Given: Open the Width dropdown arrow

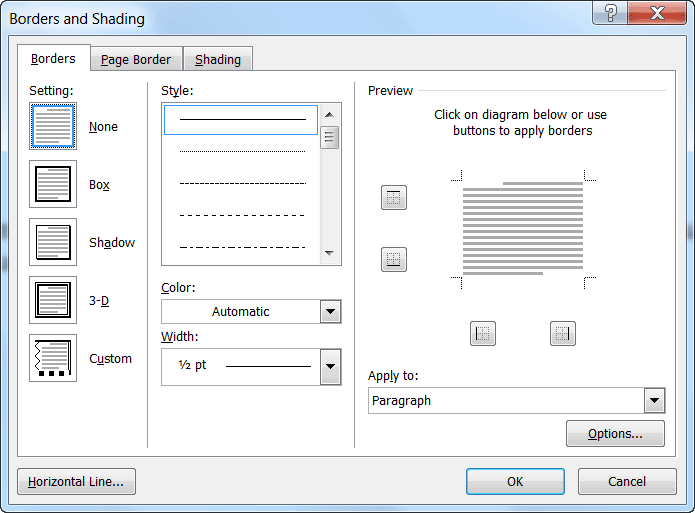Looking at the screenshot, I should click(330, 367).
